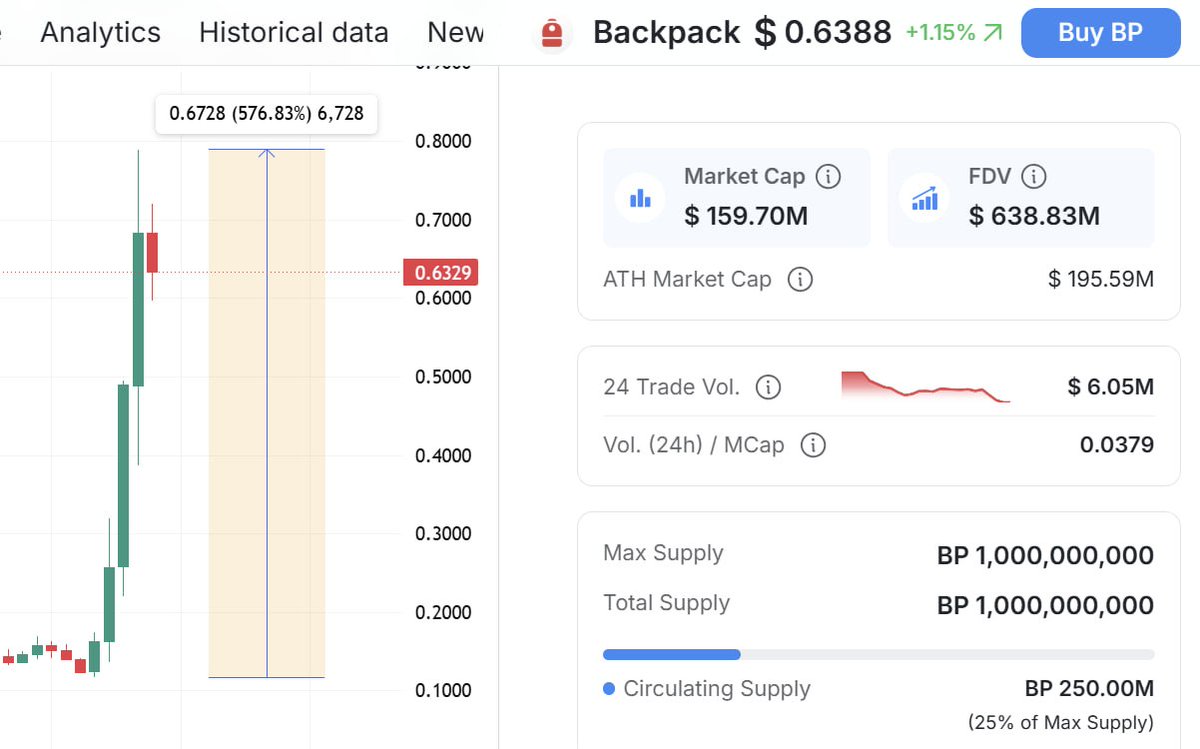Screen dimensions: 1200x749
Task: Click the 0.3000 price axis label
Action: [x=443, y=534]
